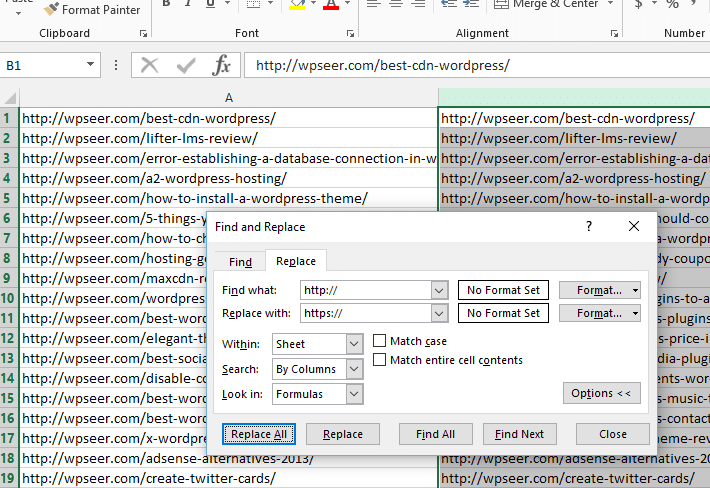
Task: Open Alignment settings dialog launcher
Action: 614,33
